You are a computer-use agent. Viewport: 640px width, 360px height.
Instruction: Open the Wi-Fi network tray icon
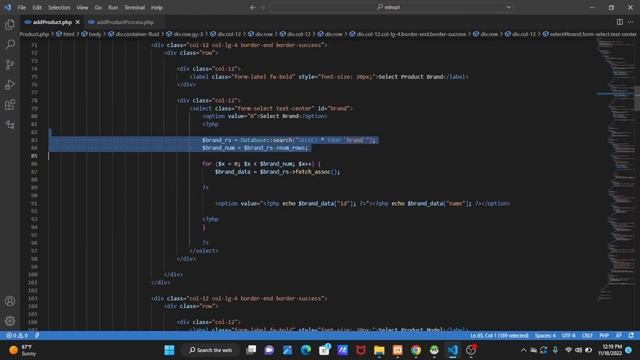pyautogui.click(x=568, y=350)
